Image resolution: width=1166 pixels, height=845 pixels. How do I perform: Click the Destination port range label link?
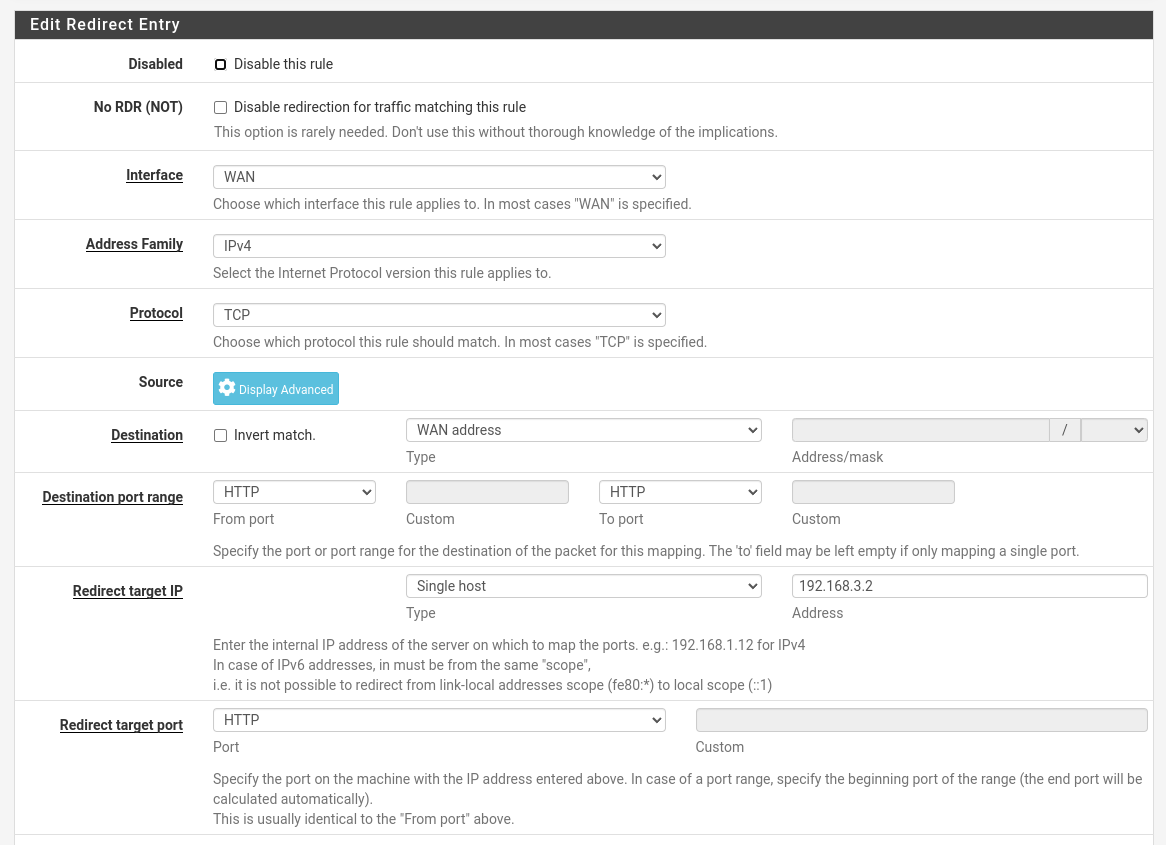tap(112, 497)
